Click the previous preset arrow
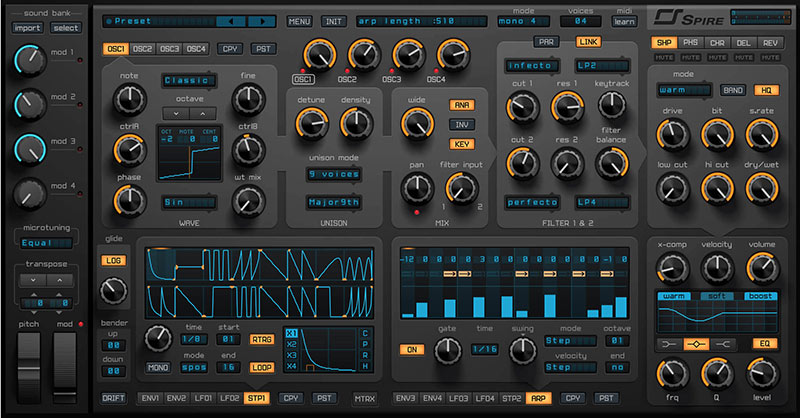This screenshot has height=418, width=800. point(232,20)
